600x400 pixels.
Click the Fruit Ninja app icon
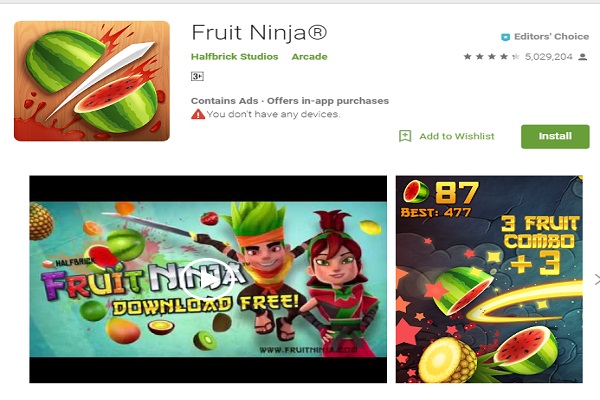(x=92, y=81)
